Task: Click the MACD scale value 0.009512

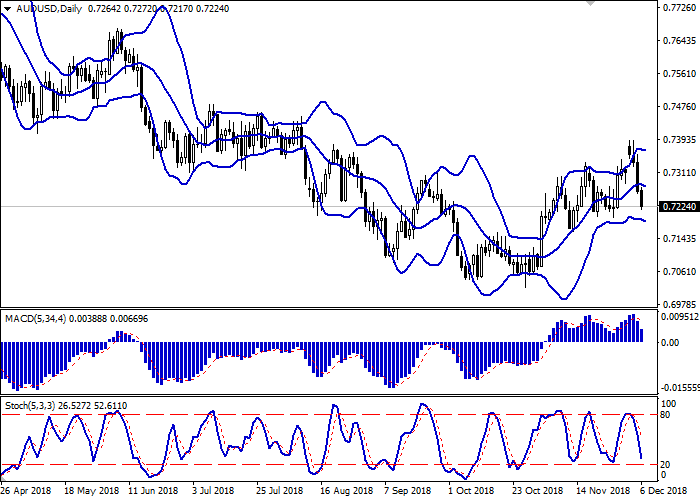Action: pos(680,317)
